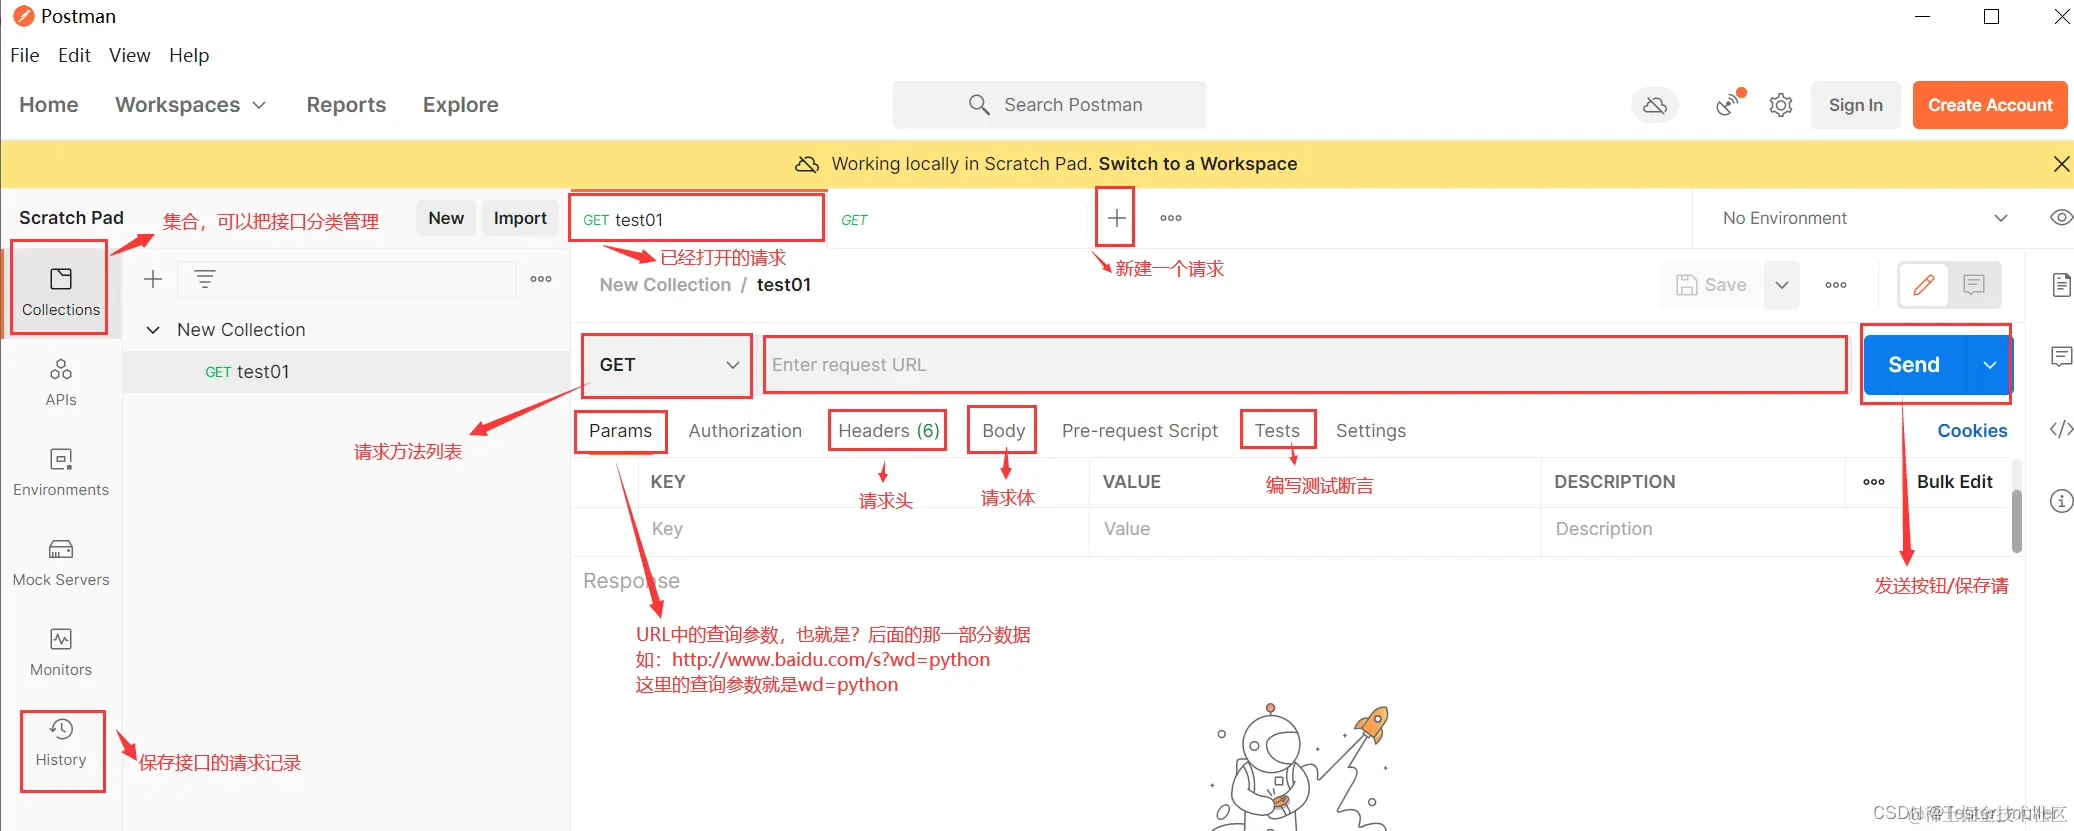The width and height of the screenshot is (2074, 831).
Task: Open Workspaces dropdown menu
Action: coord(190,105)
